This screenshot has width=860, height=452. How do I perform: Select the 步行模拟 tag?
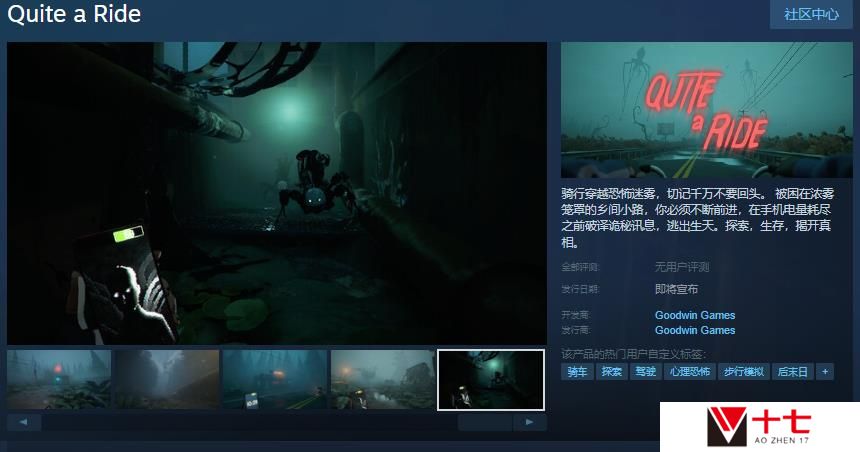point(744,372)
